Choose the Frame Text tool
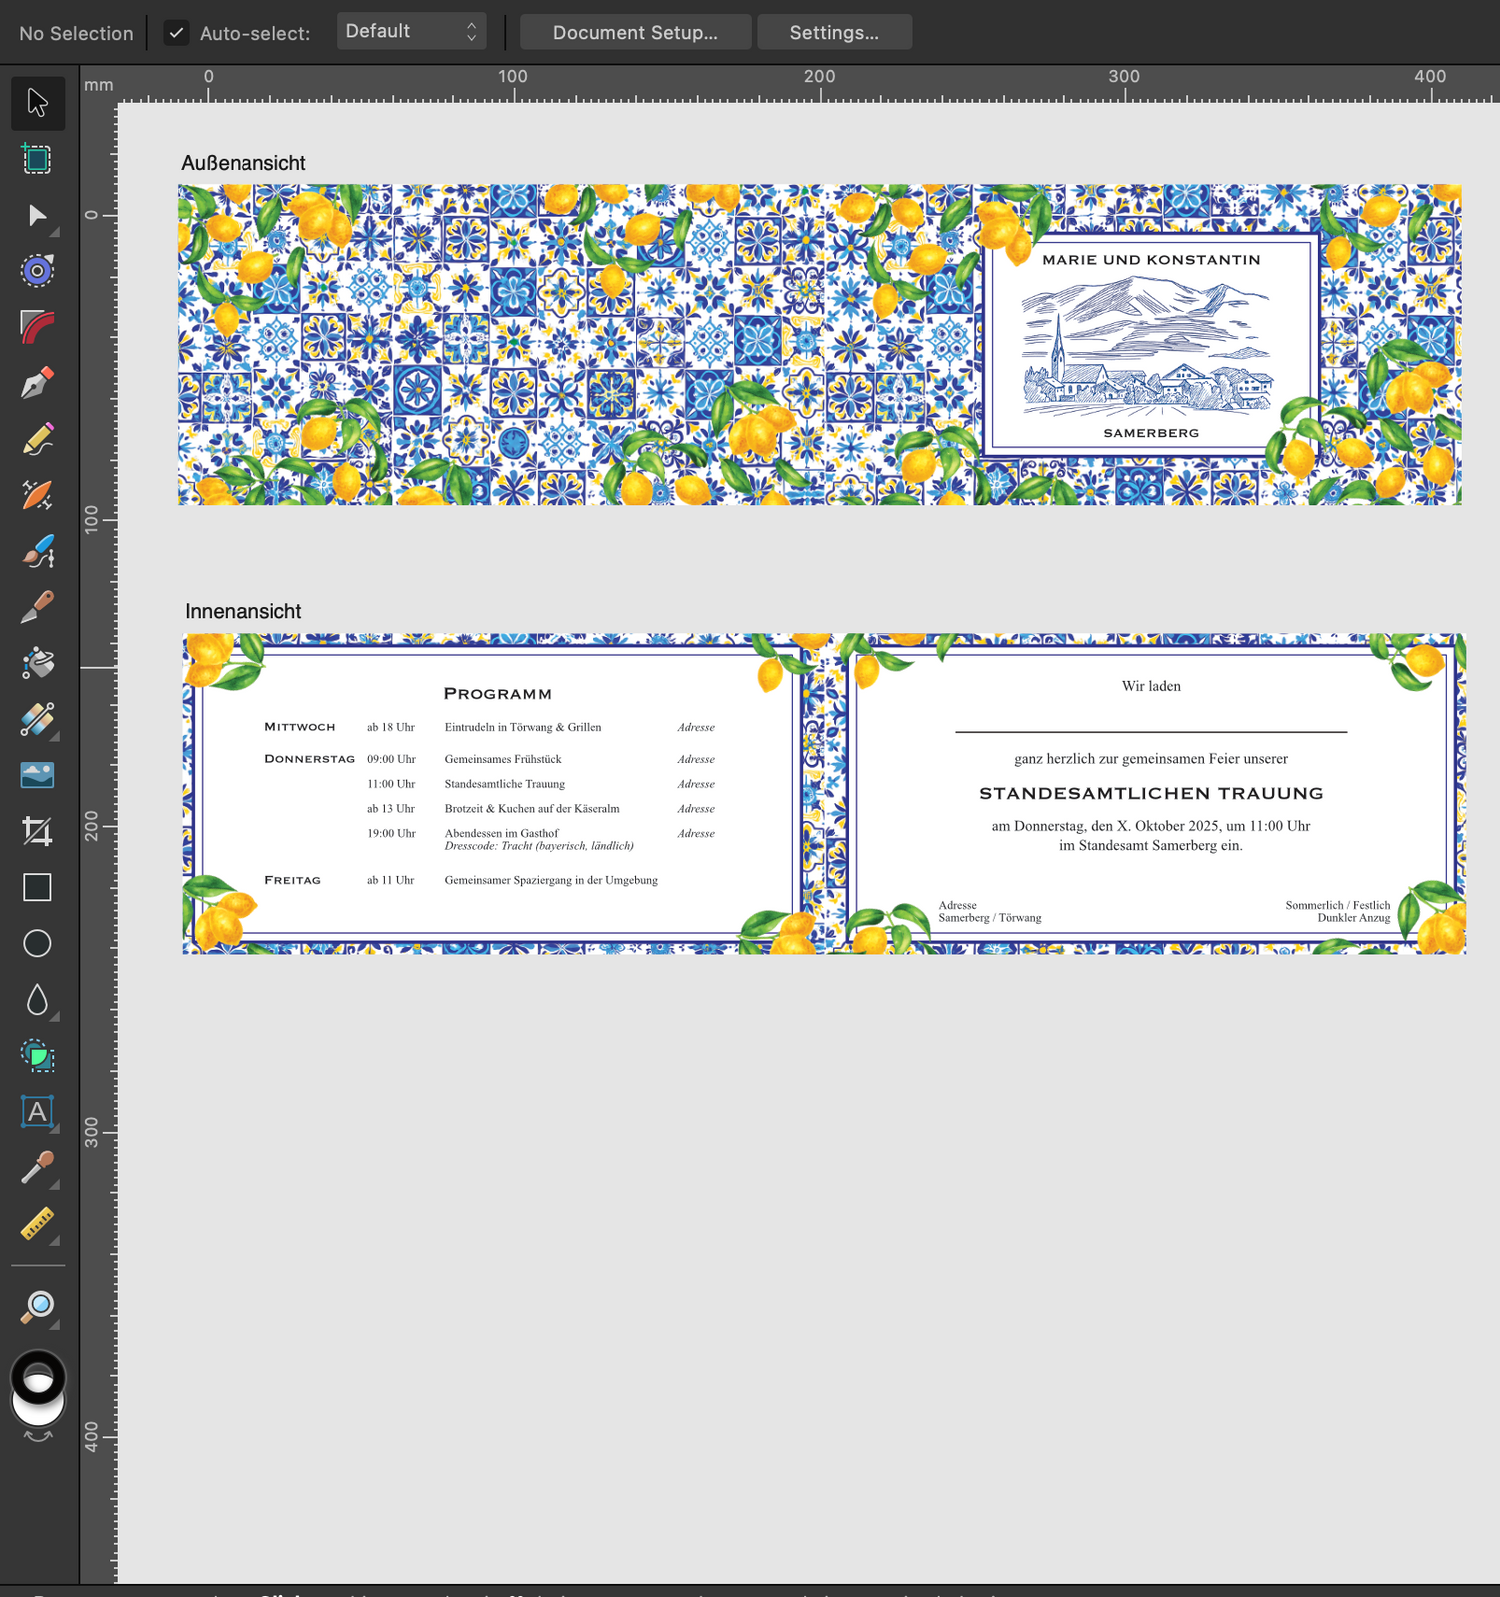The image size is (1500, 1597). (38, 1111)
